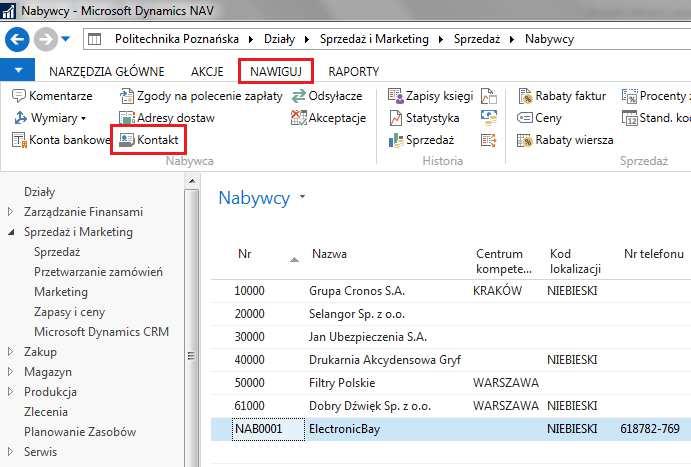This screenshot has width=691, height=467.
Task: Sort by the Nr column header
Action: pos(245,254)
